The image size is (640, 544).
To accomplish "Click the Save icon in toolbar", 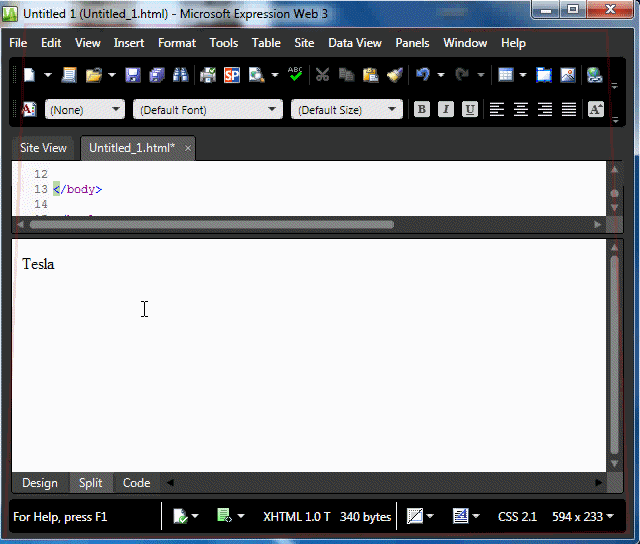I will 132,75.
